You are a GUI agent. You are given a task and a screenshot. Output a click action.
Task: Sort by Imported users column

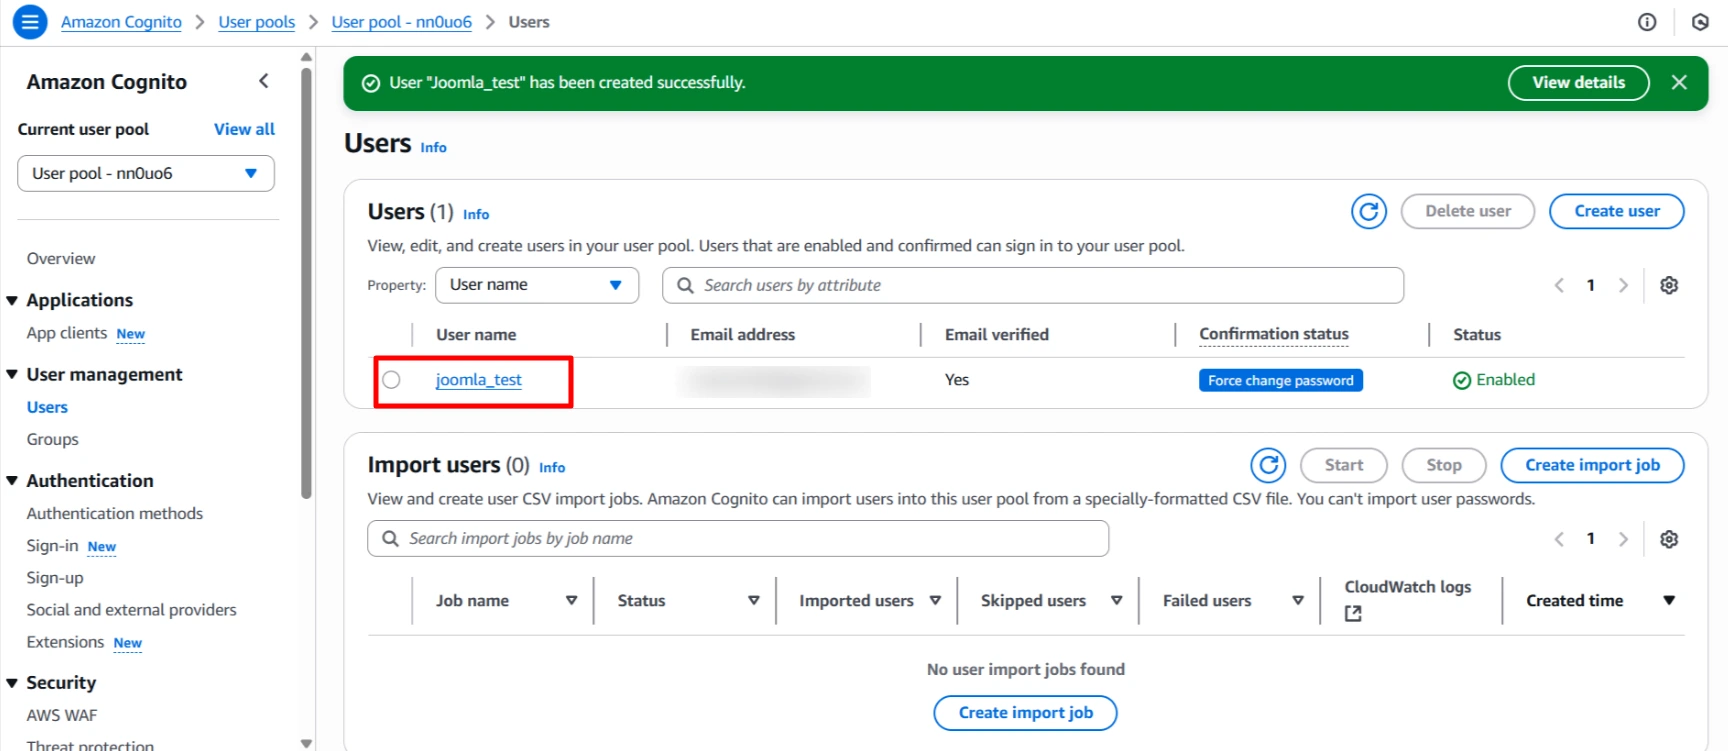click(x=936, y=601)
